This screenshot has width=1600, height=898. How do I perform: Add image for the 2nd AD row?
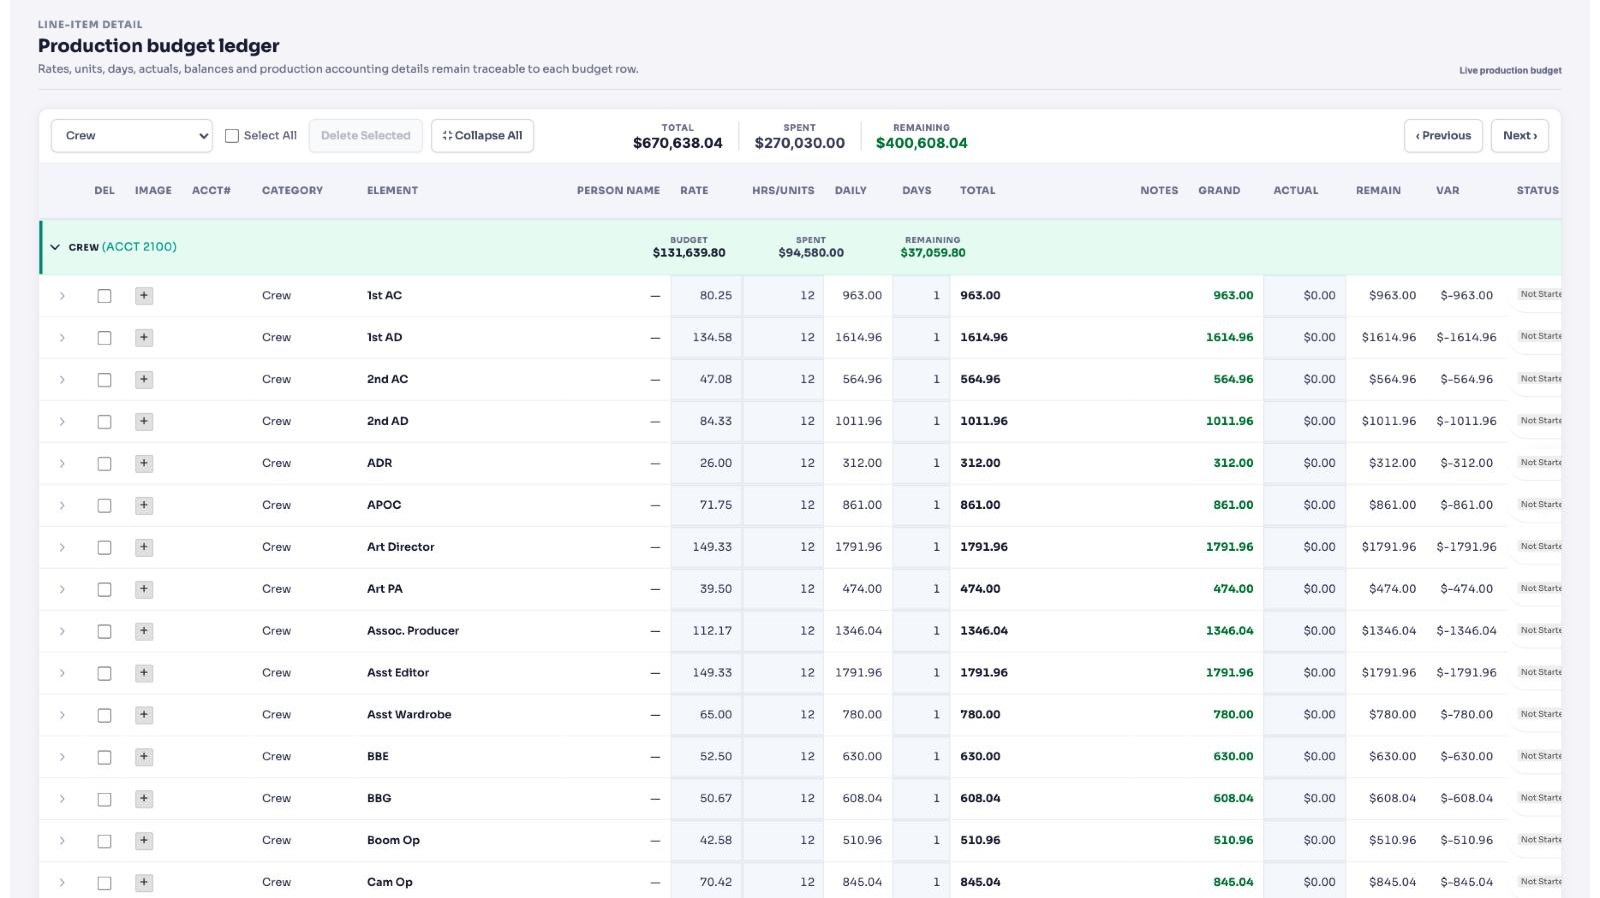pyautogui.click(x=144, y=422)
